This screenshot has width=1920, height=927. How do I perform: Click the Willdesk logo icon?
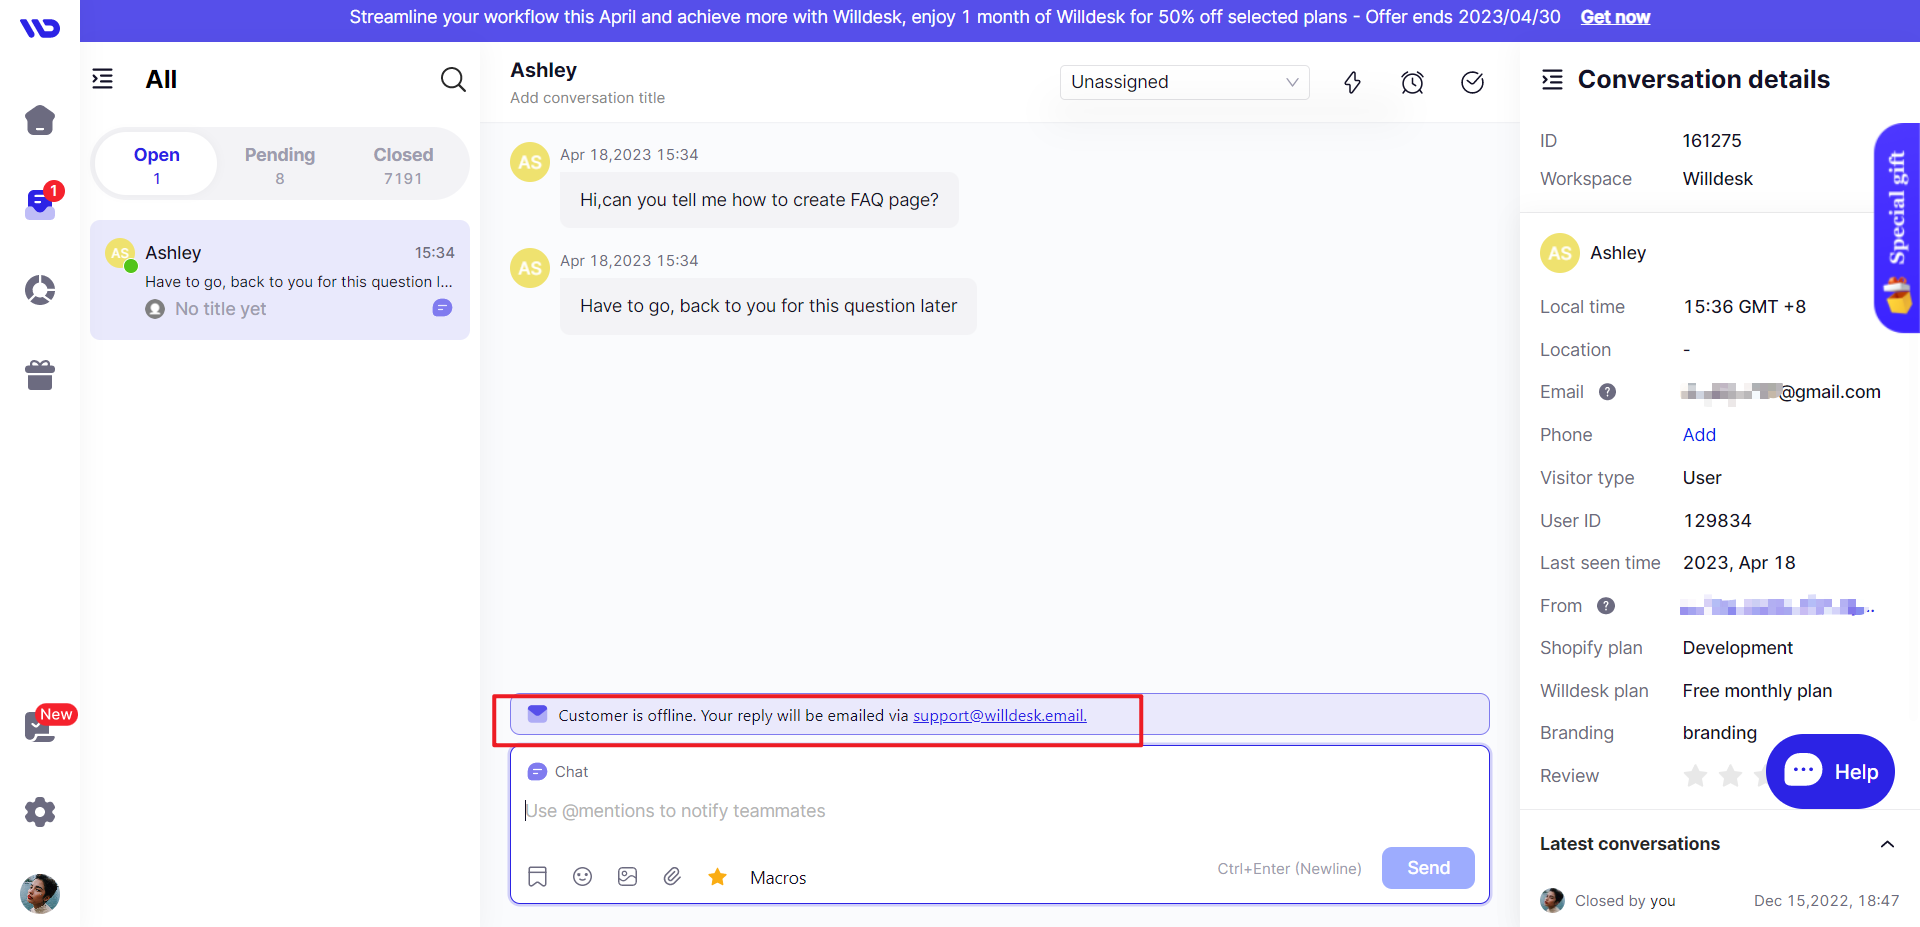click(40, 28)
